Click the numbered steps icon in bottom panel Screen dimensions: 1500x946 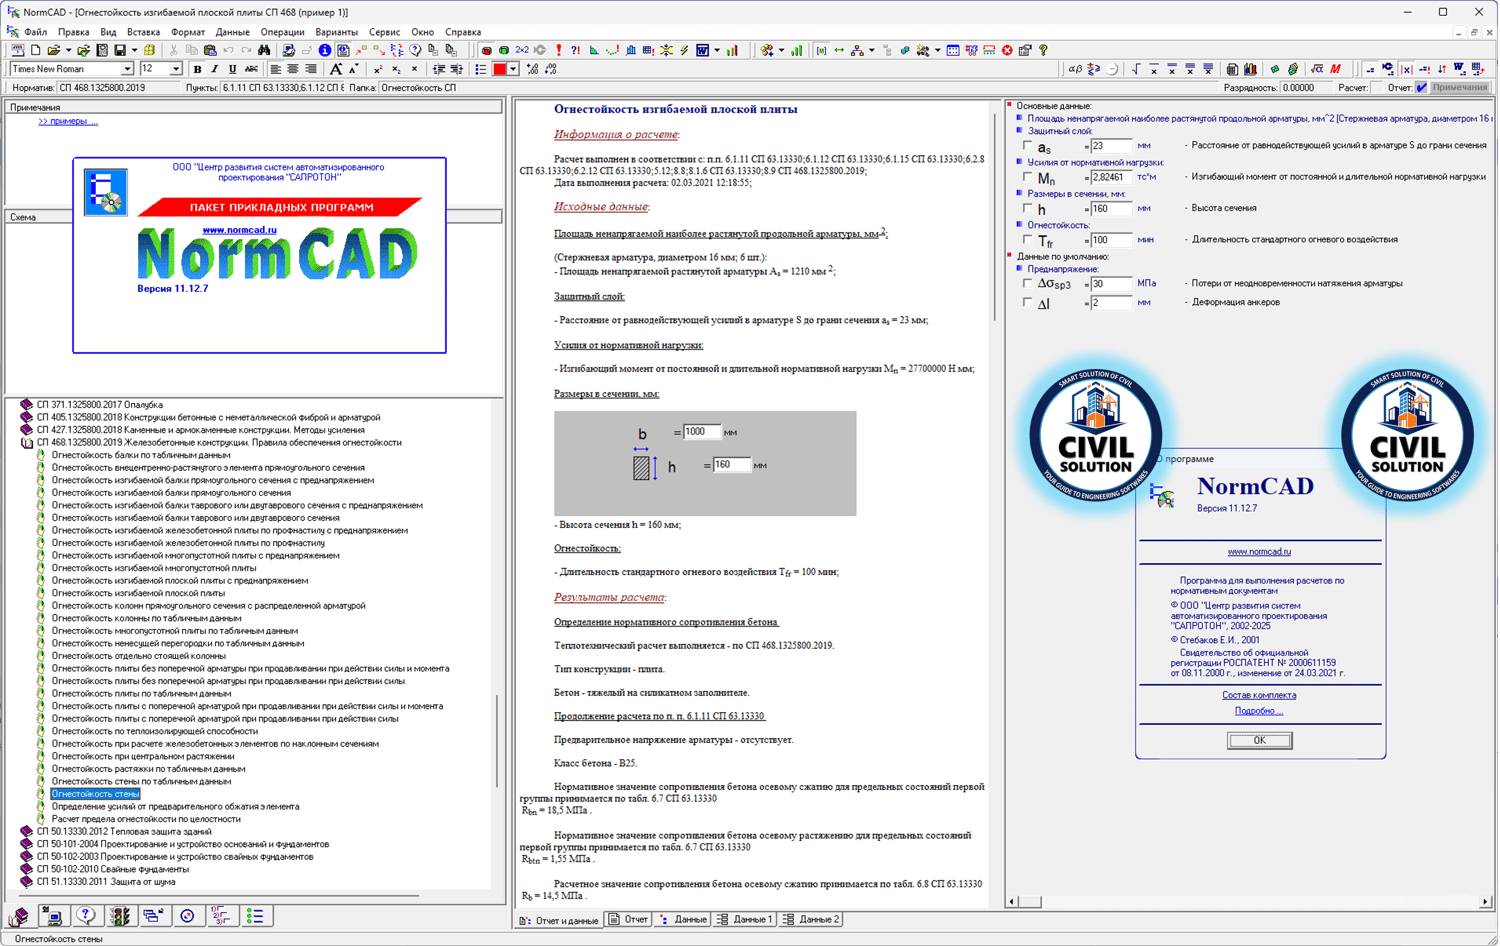[221, 916]
